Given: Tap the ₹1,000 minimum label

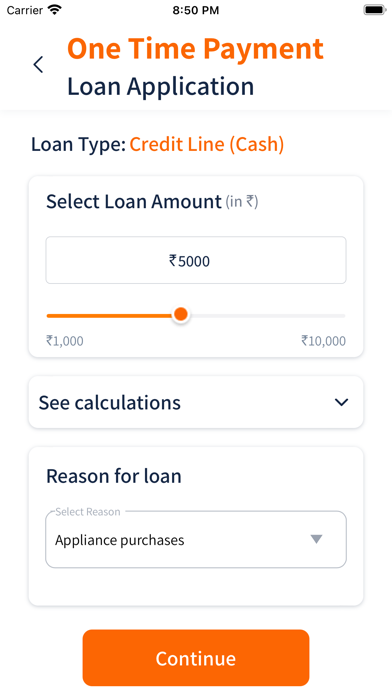Looking at the screenshot, I should click(x=65, y=341).
